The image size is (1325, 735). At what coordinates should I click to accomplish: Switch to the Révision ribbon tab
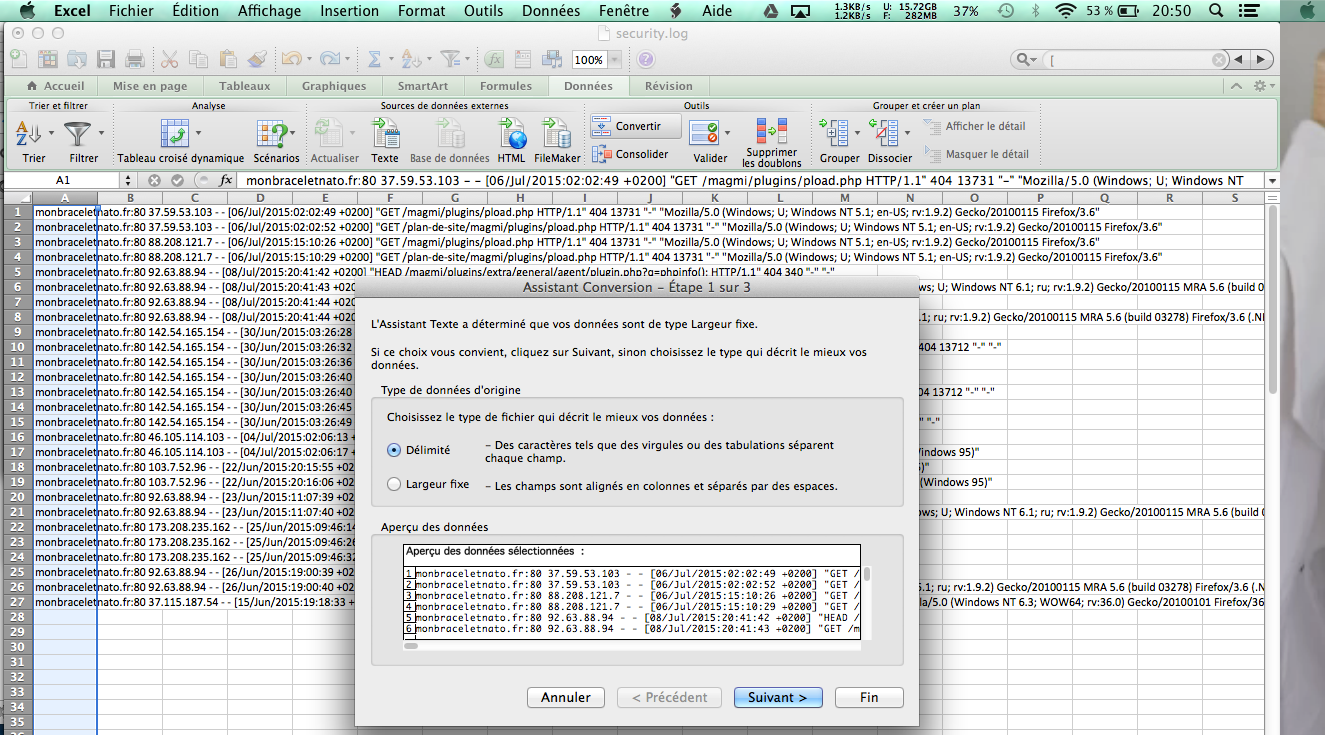point(669,86)
